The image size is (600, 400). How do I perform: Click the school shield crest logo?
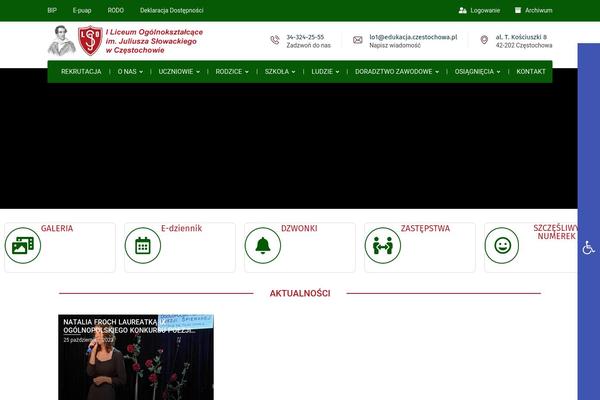click(x=90, y=41)
